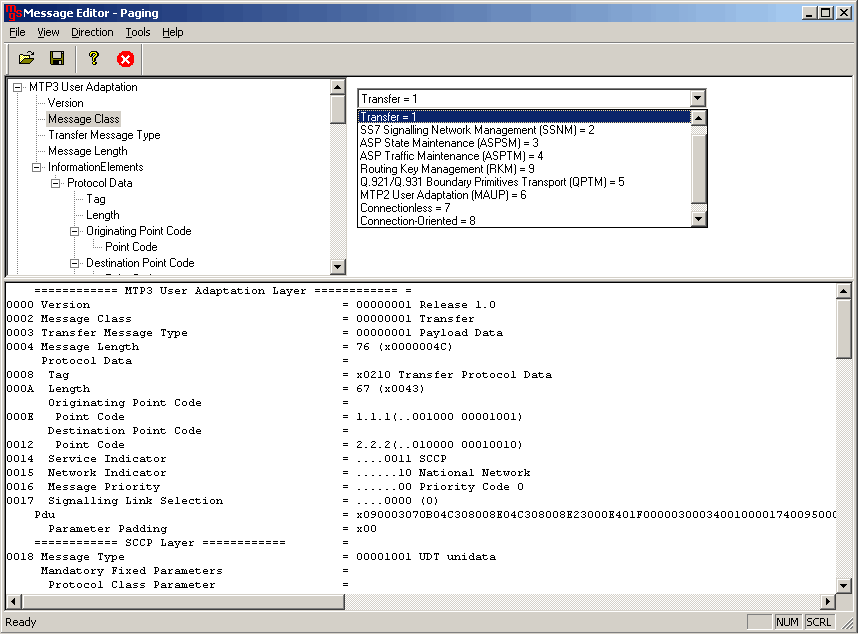858x634 pixels.
Task: Select Transfer Message Type in the tree
Action: pyautogui.click(x=104, y=134)
